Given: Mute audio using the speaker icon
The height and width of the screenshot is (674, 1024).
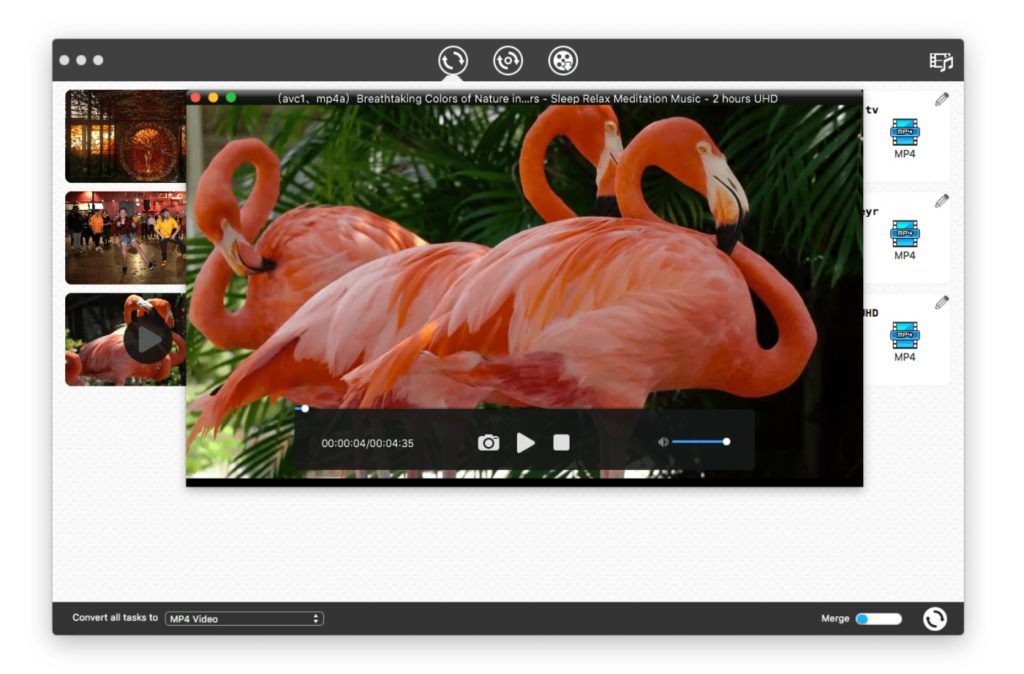Looking at the screenshot, I should click(662, 442).
